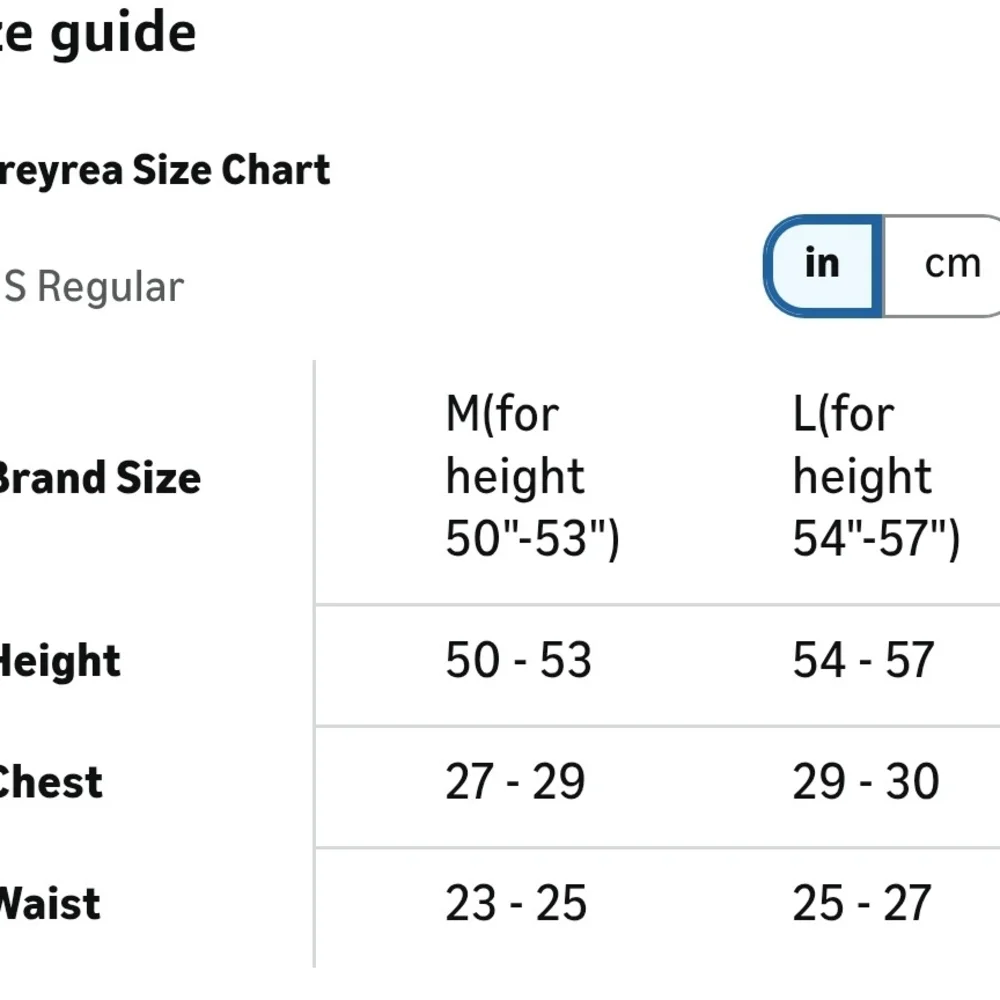Click the 50"-53" text in M header
The height and width of the screenshot is (1000, 1000).
[533, 538]
